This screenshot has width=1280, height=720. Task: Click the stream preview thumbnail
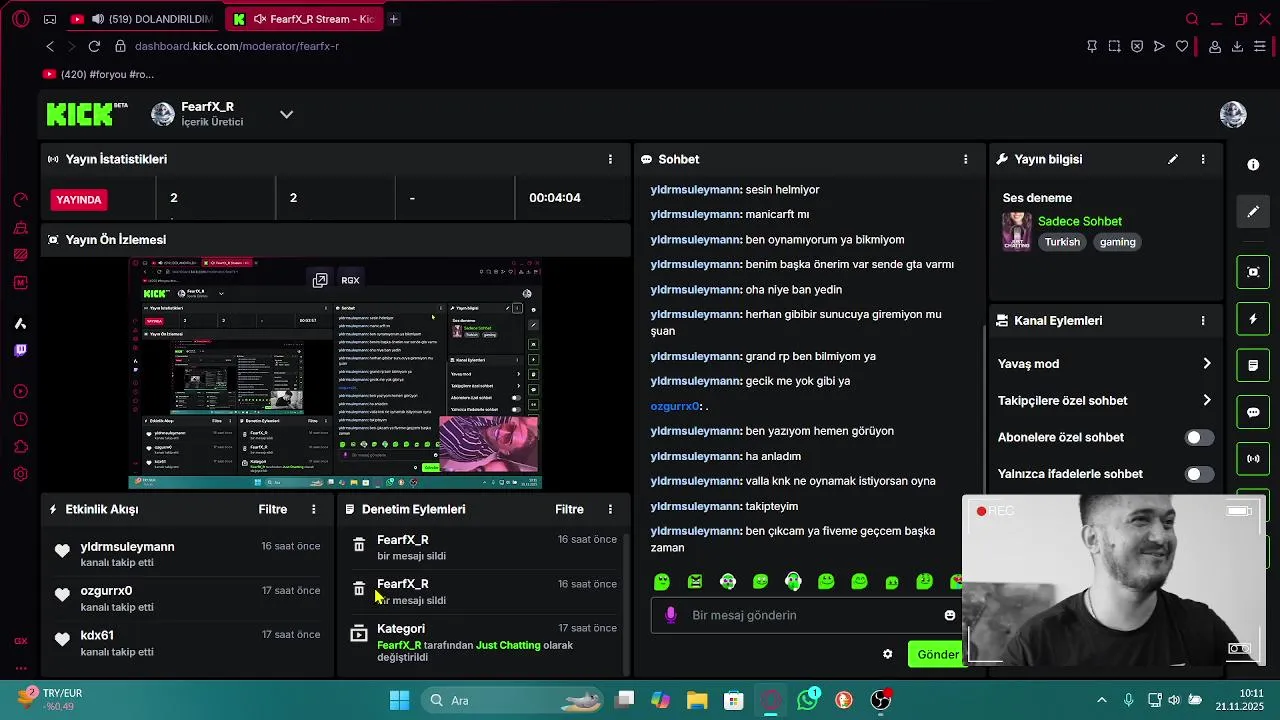[335, 374]
